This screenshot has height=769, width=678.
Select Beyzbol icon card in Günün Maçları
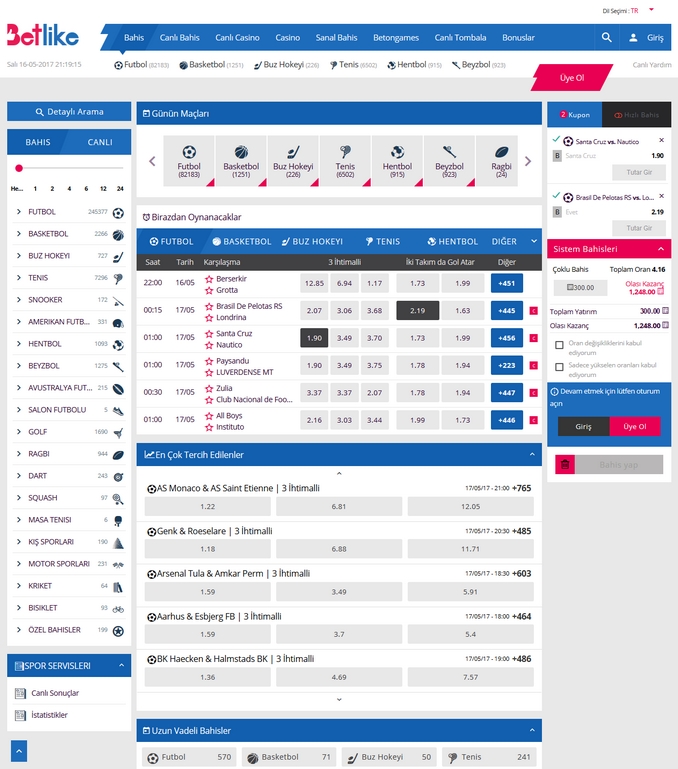(x=449, y=161)
